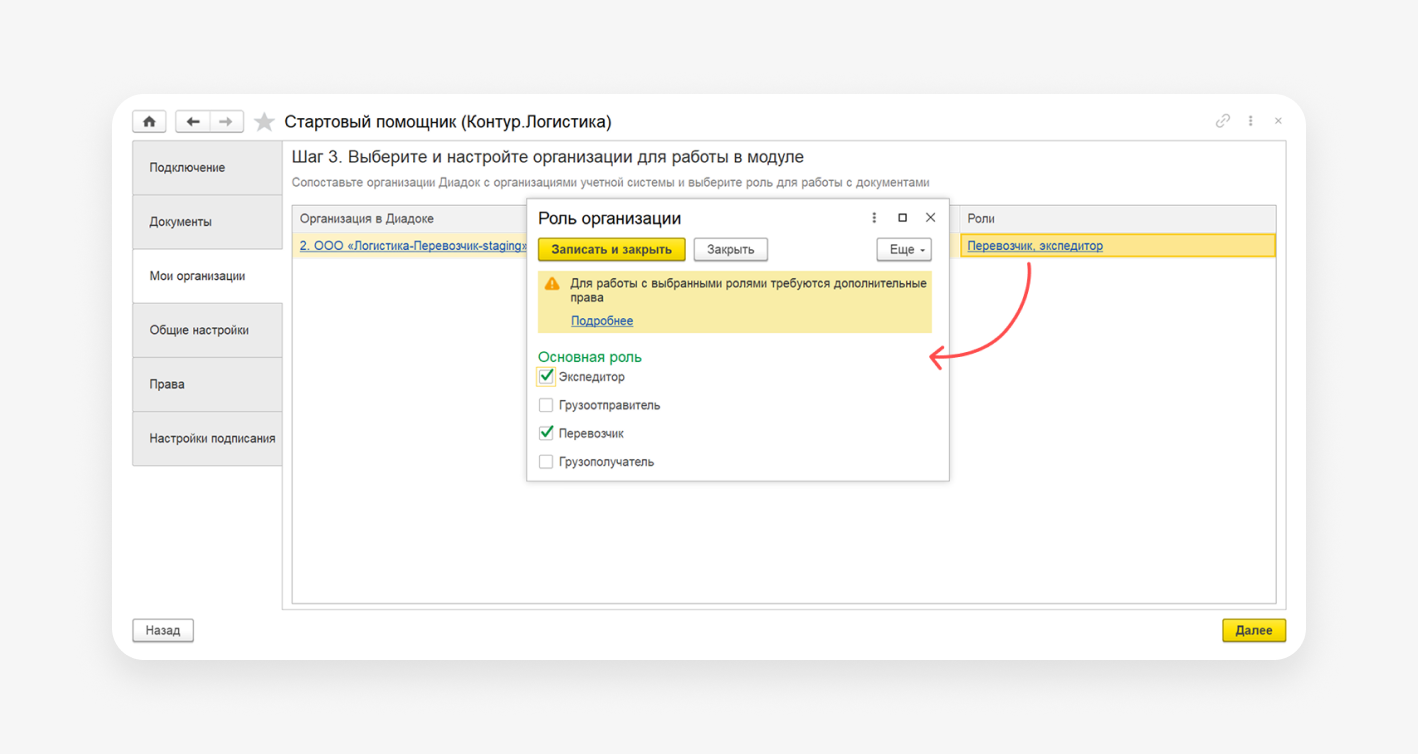Uncheck the Перевозчик role checkbox
Viewport: 1418px width, 754px height.
click(x=546, y=433)
